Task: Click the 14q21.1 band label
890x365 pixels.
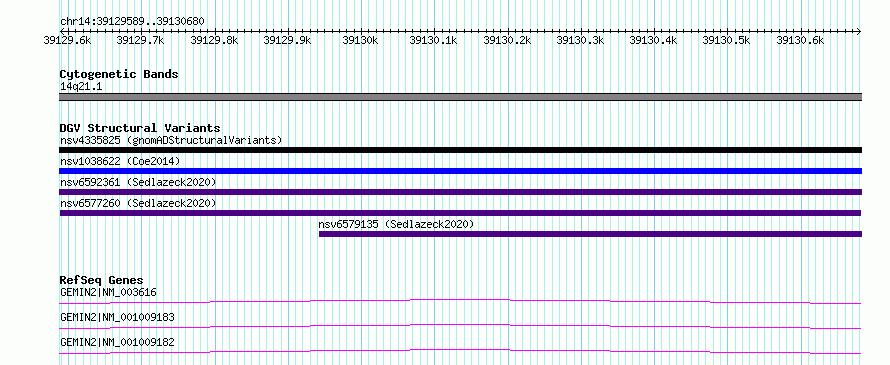Action: pos(81,87)
